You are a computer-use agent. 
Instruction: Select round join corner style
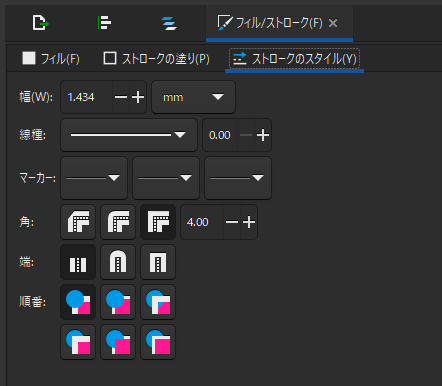118,222
